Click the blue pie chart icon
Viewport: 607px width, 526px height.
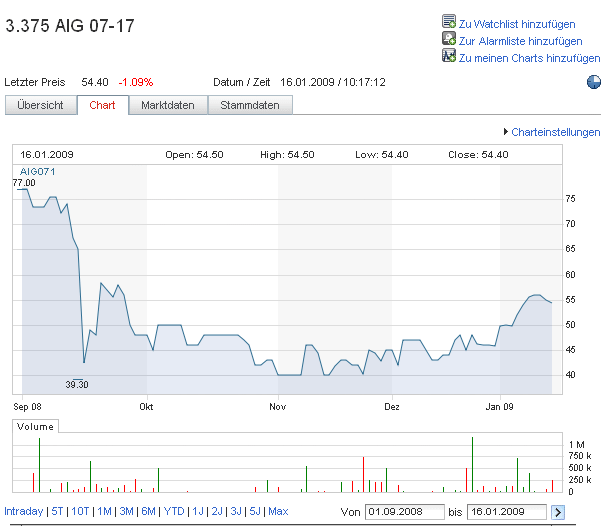(593, 82)
